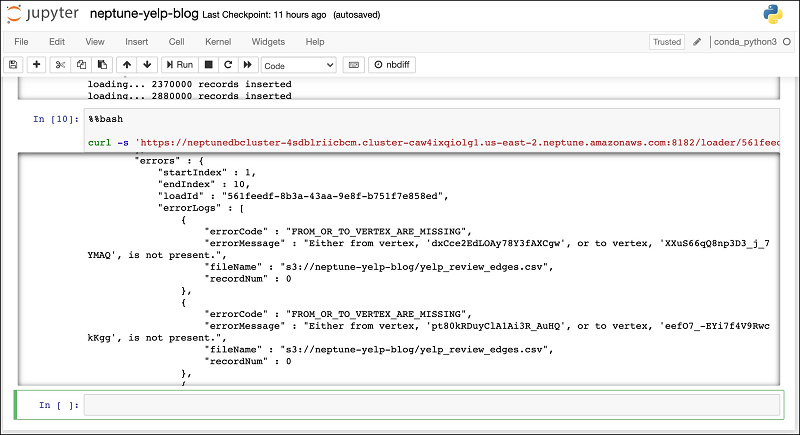The image size is (800, 435).
Task: Click the %%bash line in cell 10
Action: (106, 119)
